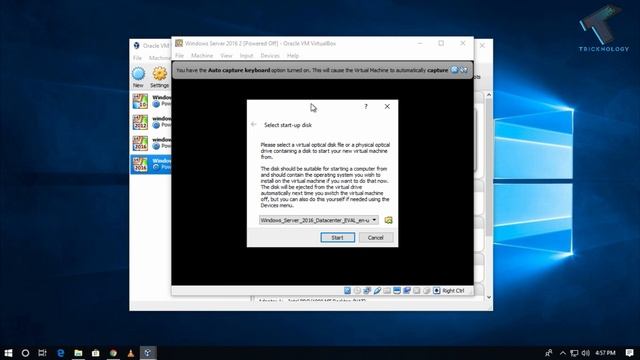Open the File menu of the VM window
640x360 pixels.
(180, 56)
